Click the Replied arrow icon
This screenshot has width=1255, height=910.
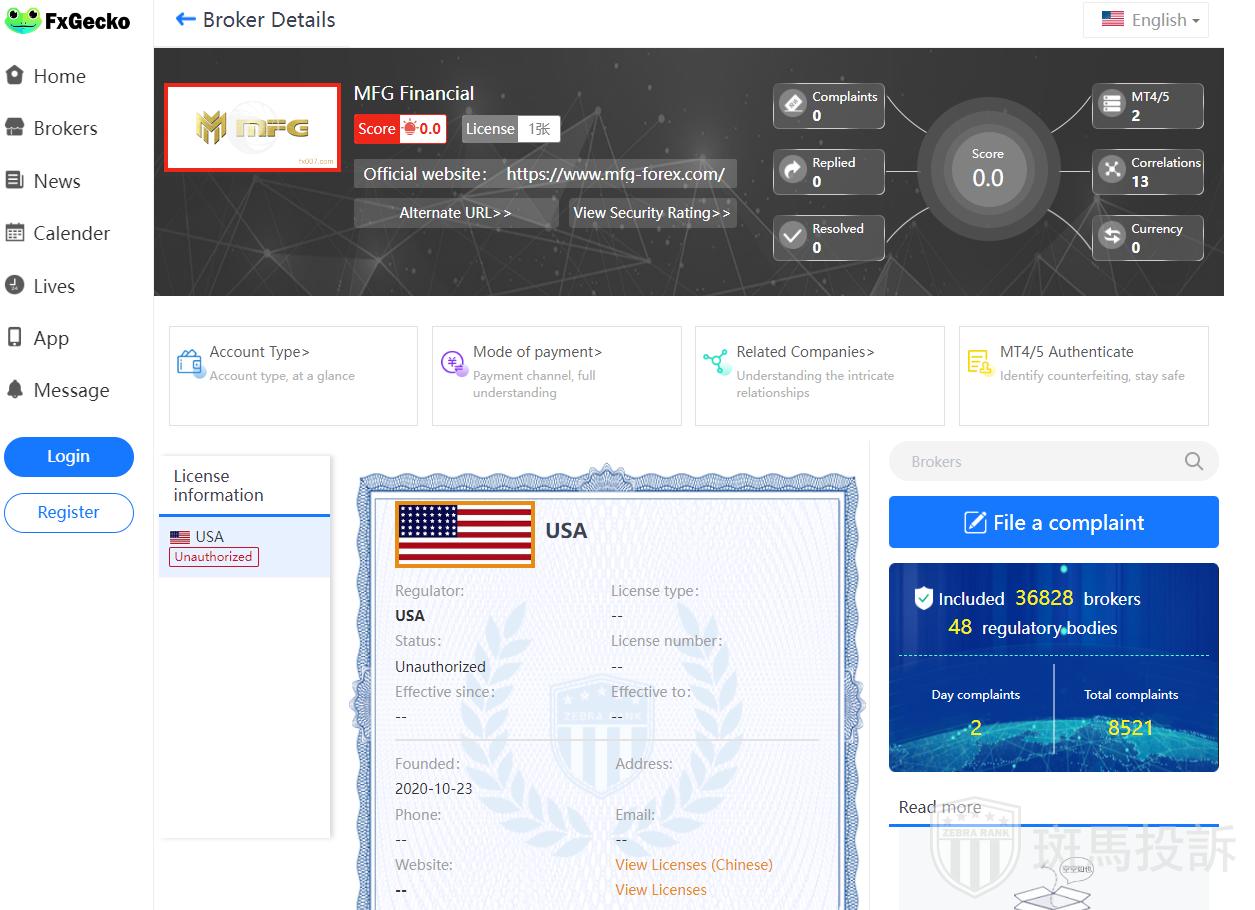(793, 171)
